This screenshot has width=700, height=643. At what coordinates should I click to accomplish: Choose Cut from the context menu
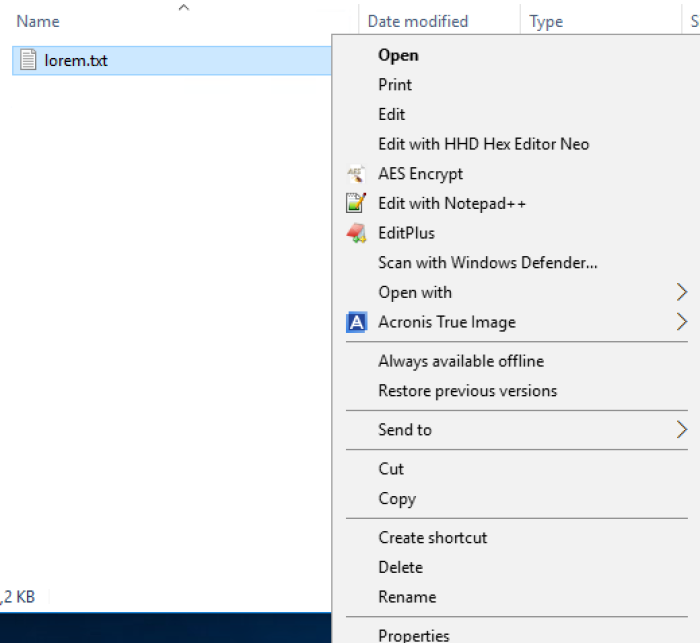(517, 469)
